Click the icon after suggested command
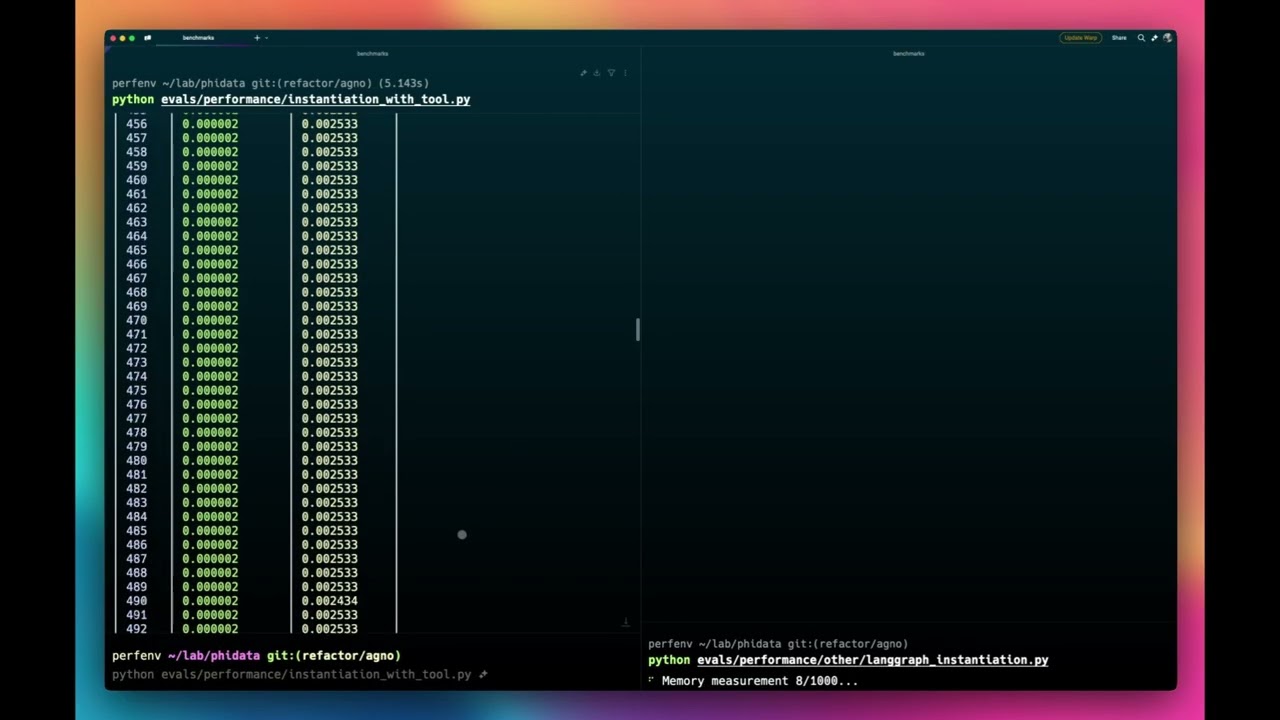 click(483, 675)
